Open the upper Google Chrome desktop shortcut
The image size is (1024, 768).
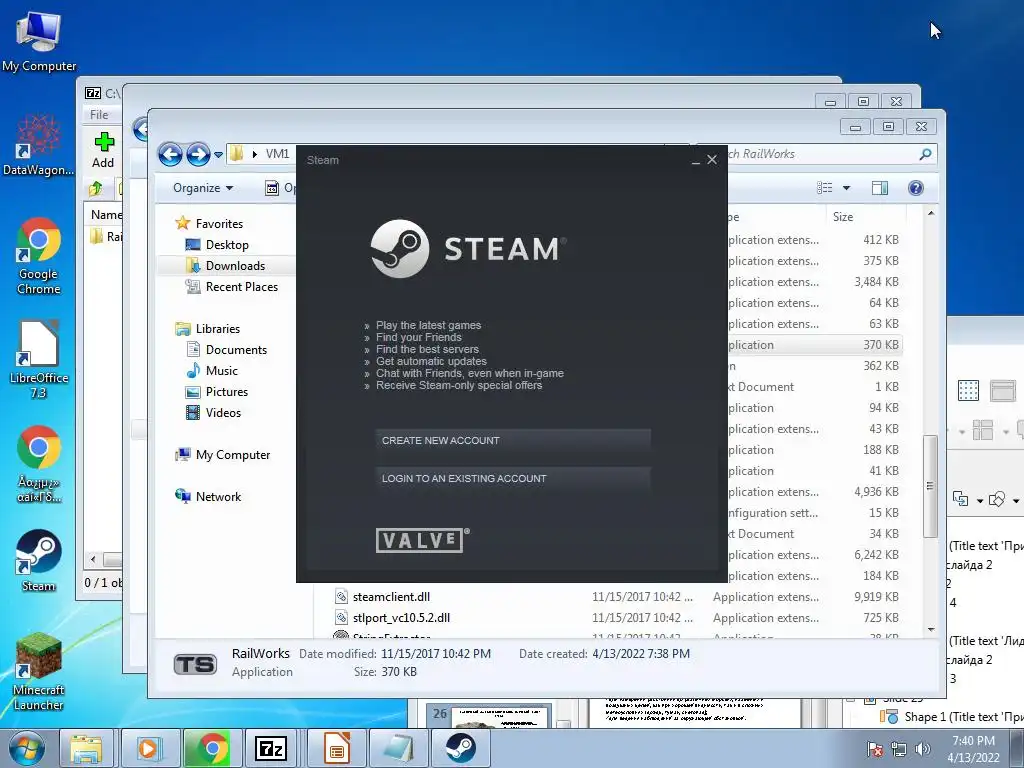point(39,256)
